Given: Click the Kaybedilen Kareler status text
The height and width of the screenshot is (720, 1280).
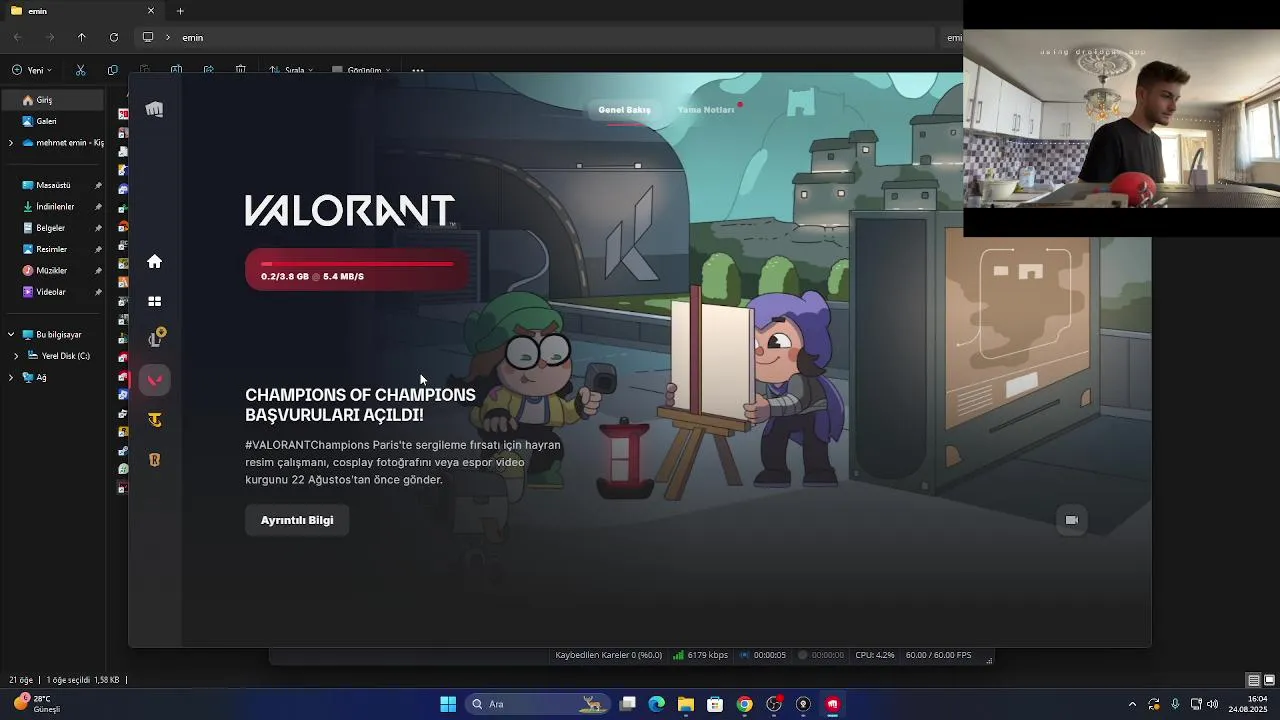Looking at the screenshot, I should (x=609, y=655).
